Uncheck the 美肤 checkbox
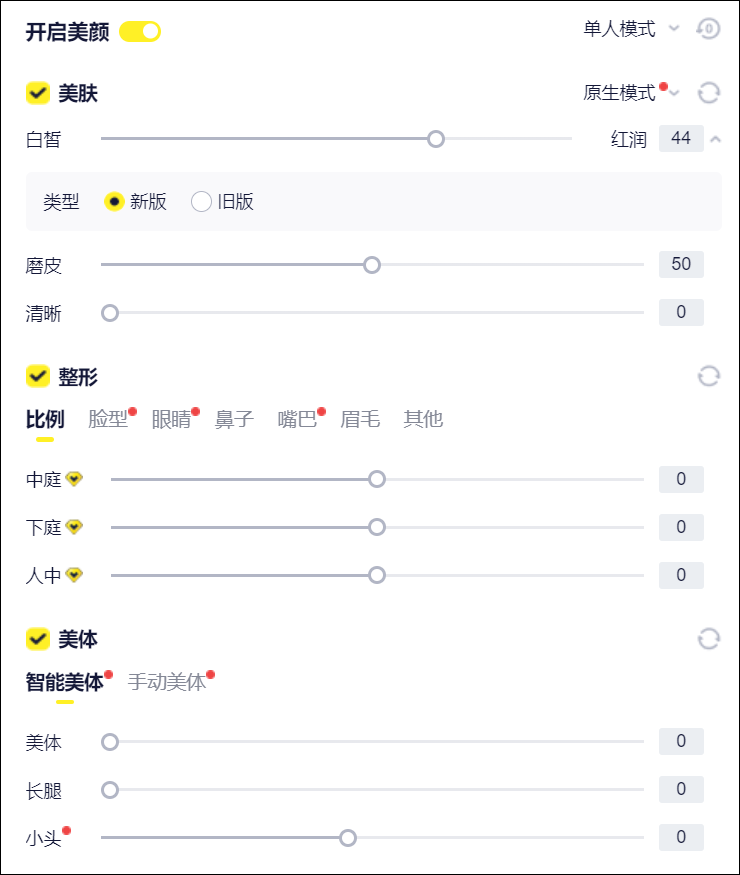 38,93
